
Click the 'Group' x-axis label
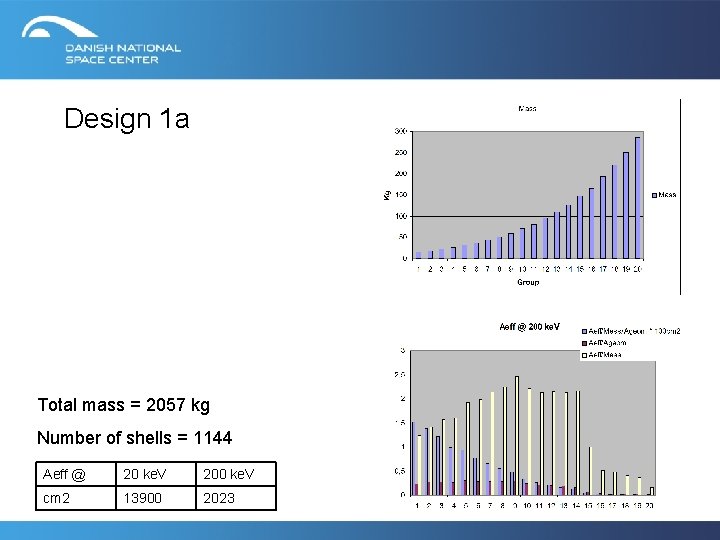click(x=528, y=282)
